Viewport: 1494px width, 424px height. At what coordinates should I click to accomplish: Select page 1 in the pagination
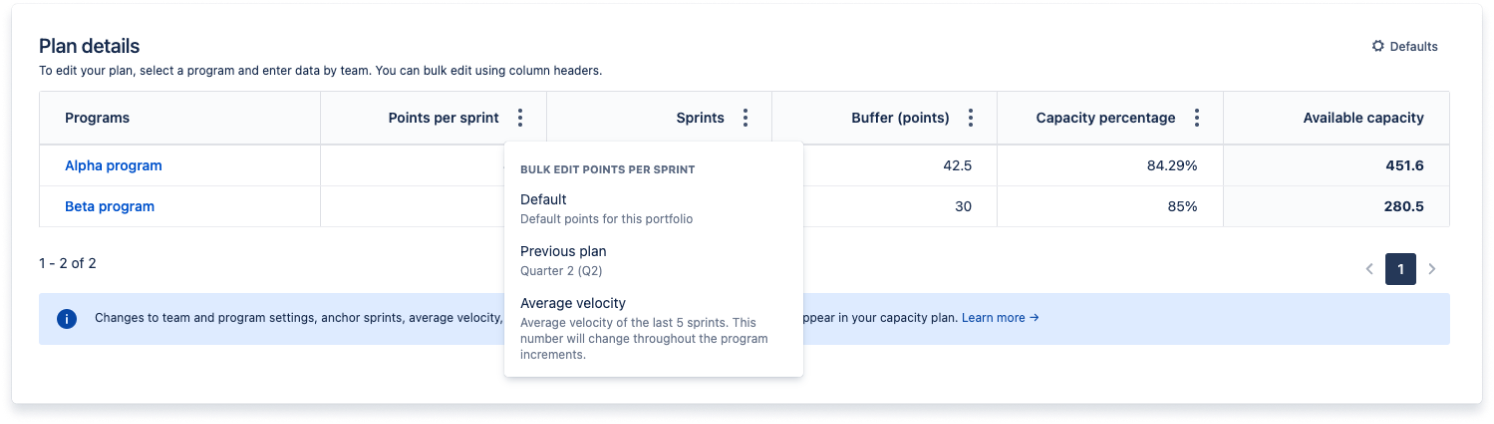tap(1401, 269)
